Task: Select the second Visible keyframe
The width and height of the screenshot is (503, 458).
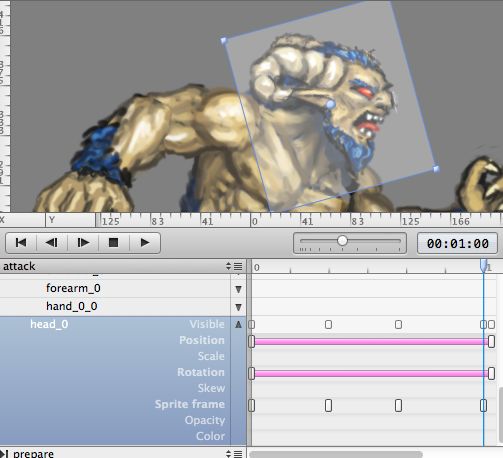Action: point(328,324)
